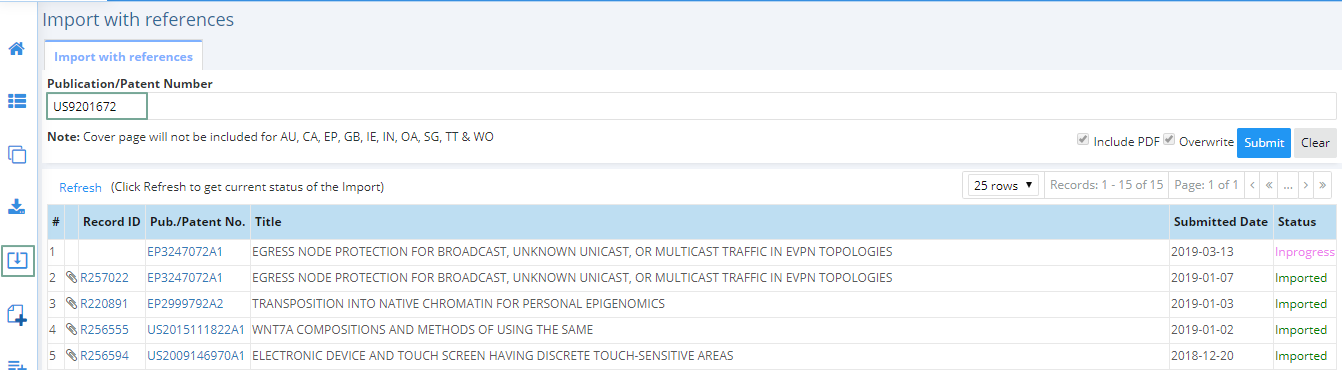Sort by the Submitted Date column header
This screenshot has width=1342, height=370.
click(1220, 222)
